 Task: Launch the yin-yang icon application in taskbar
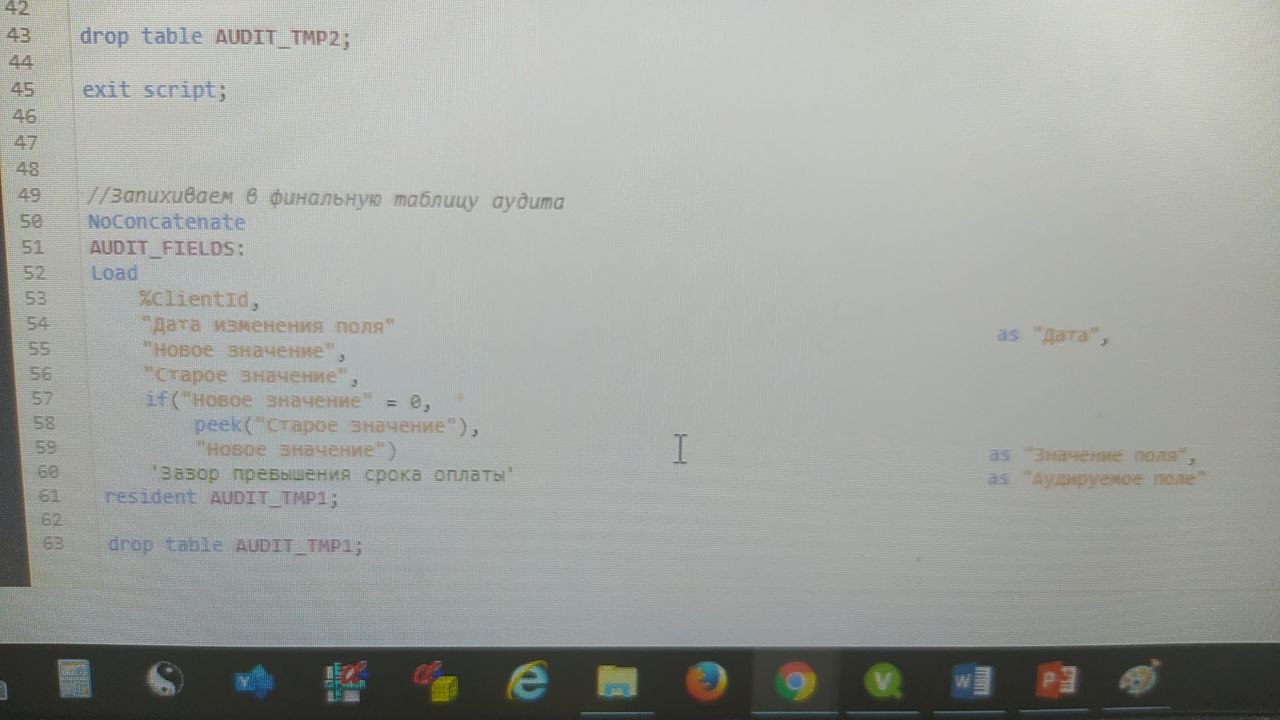(x=164, y=680)
